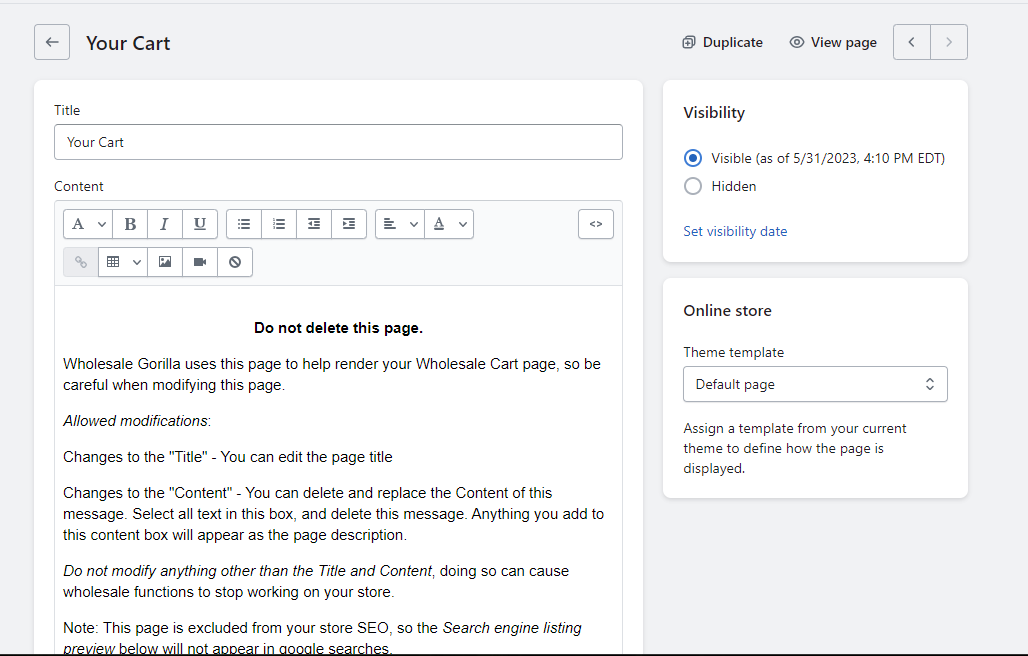This screenshot has width=1028, height=656.
Task: Click the indent icon
Action: pyautogui.click(x=349, y=224)
